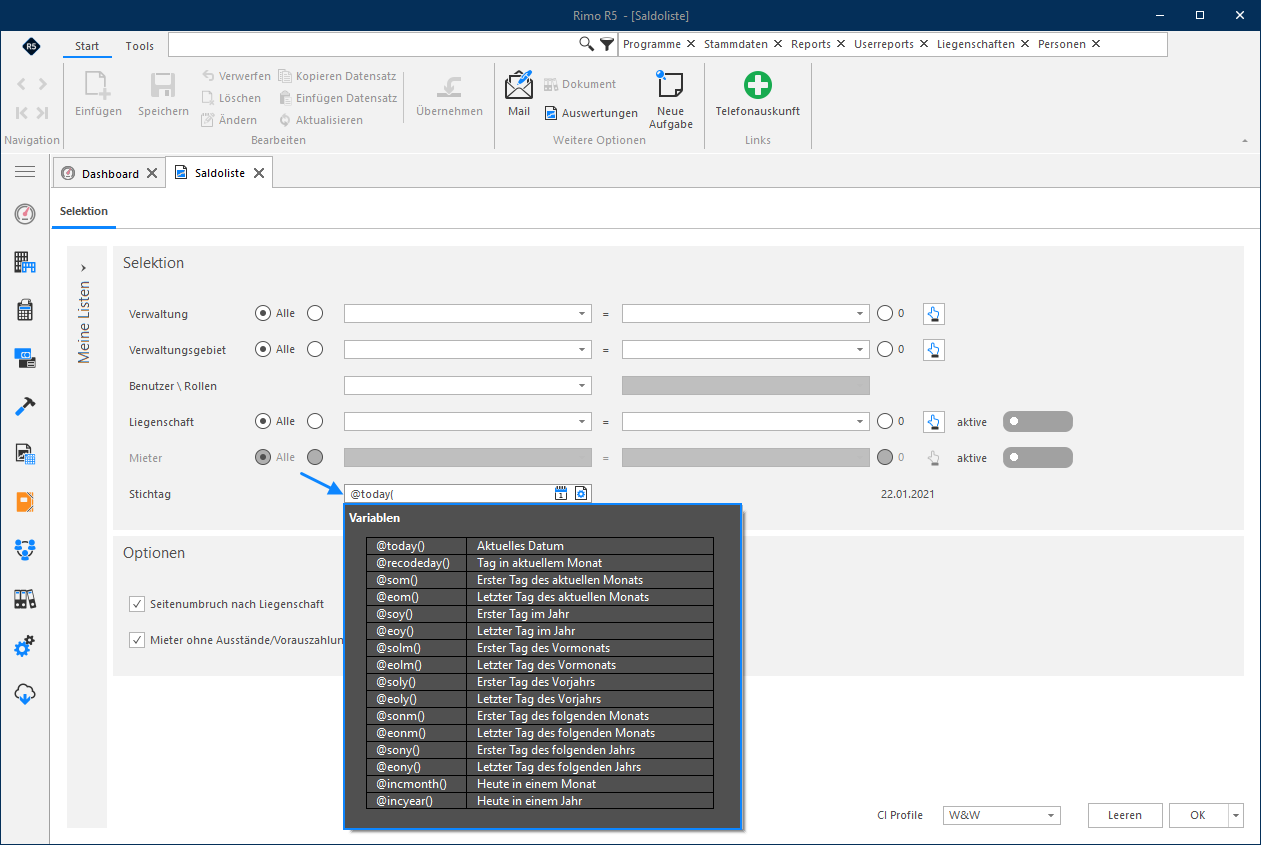The width and height of the screenshot is (1261, 845).
Task: Close the Saldoliste tab
Action: 258,173
